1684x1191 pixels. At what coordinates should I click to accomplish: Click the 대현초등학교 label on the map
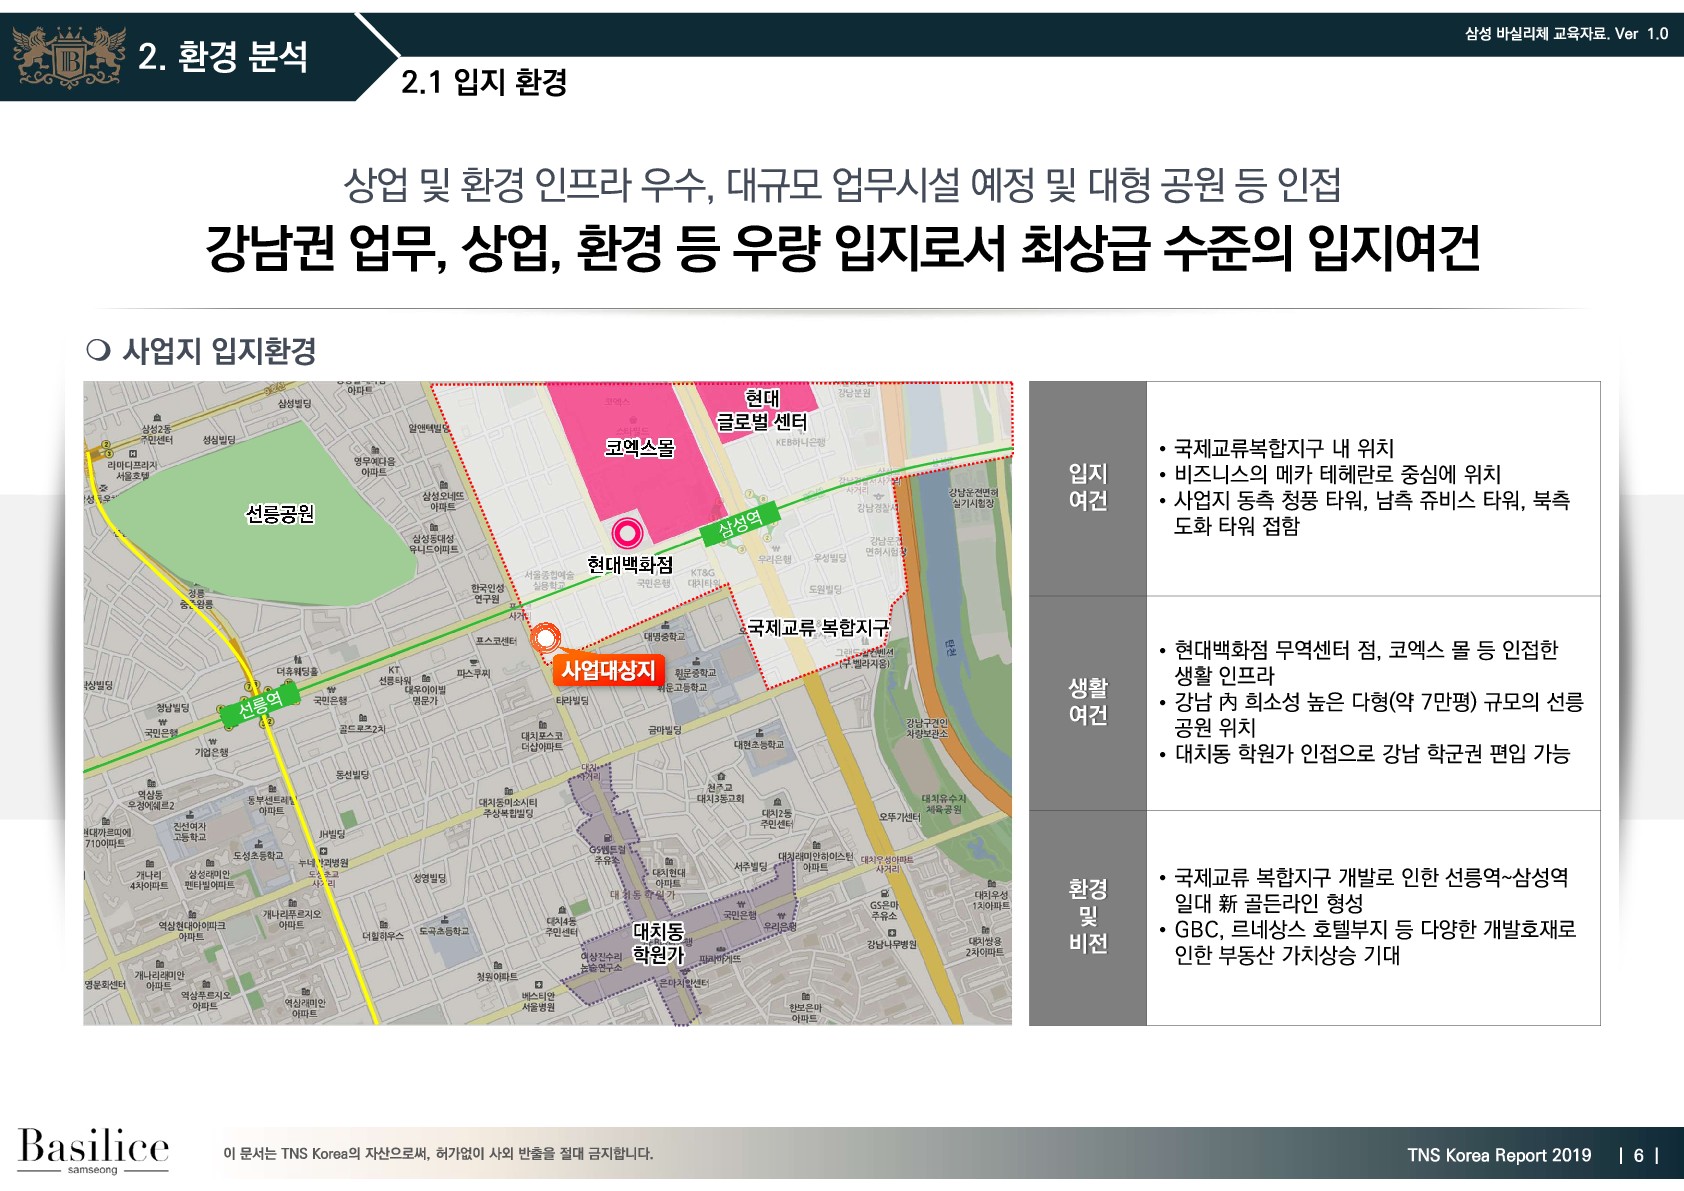pos(759,745)
